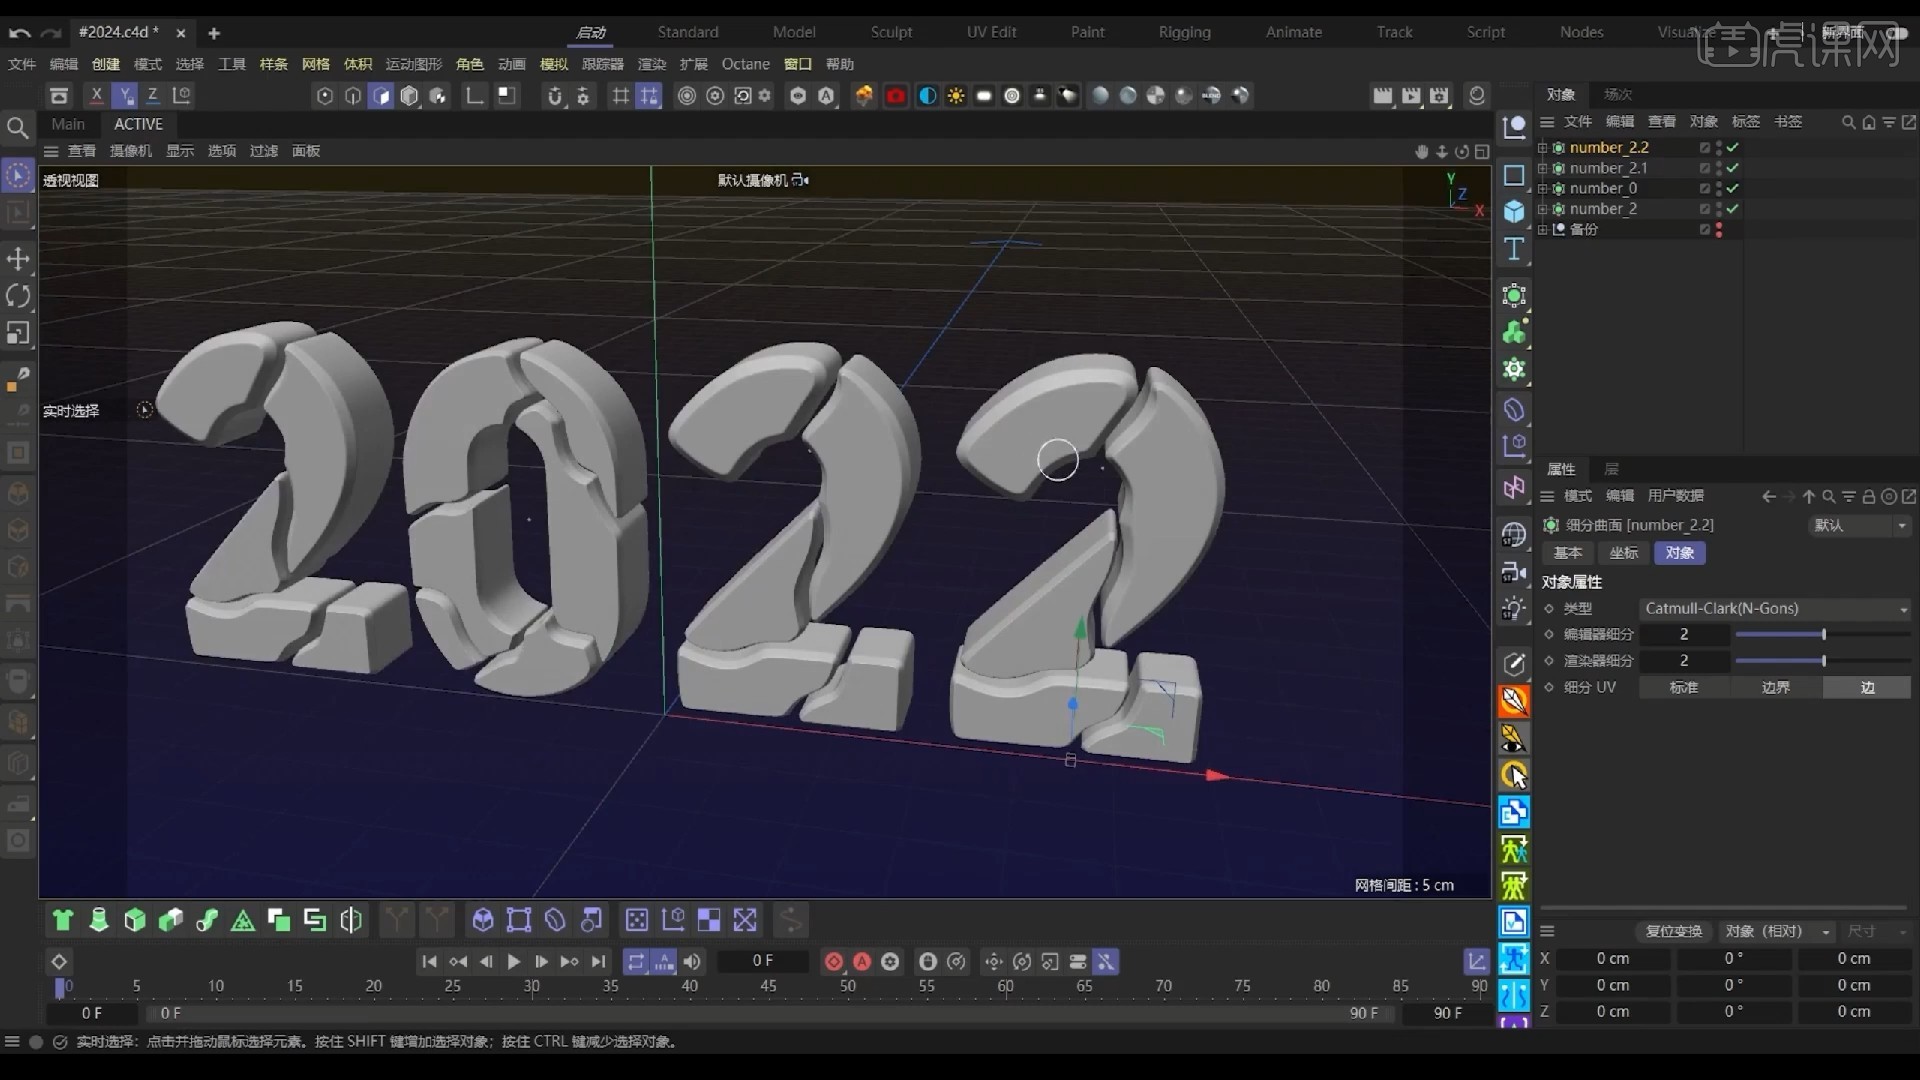Click the red record keyframe button
This screenshot has width=1920, height=1080.
834,962
